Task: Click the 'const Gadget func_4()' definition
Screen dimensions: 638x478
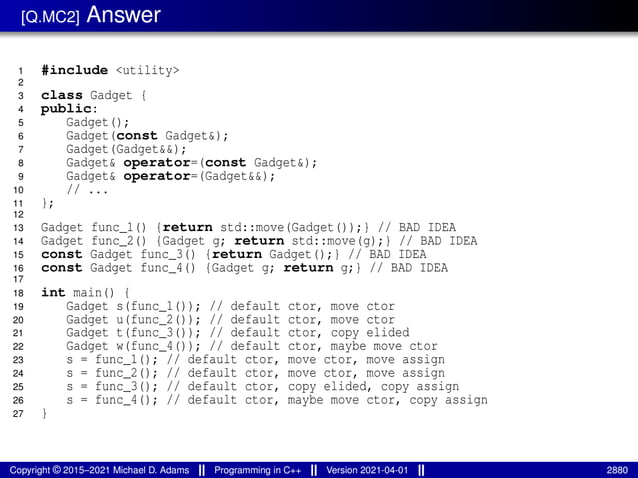Action: pos(244,267)
